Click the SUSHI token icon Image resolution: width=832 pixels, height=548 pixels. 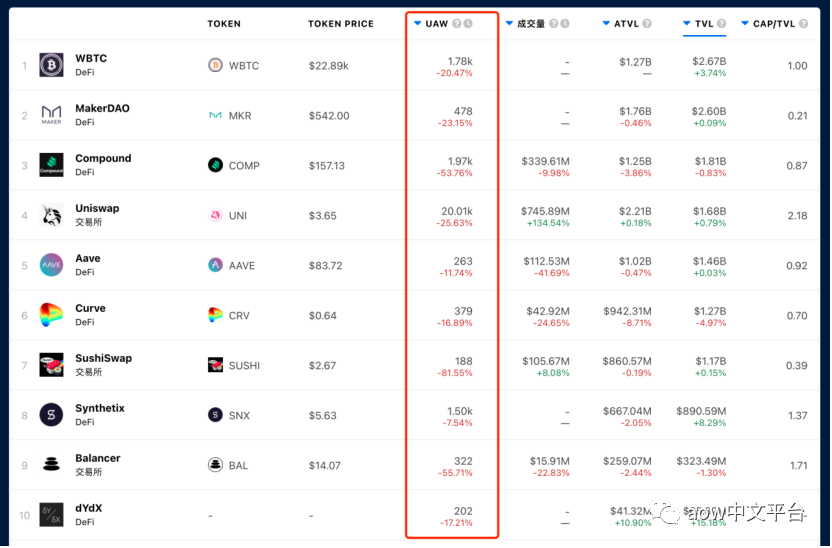[215, 365]
